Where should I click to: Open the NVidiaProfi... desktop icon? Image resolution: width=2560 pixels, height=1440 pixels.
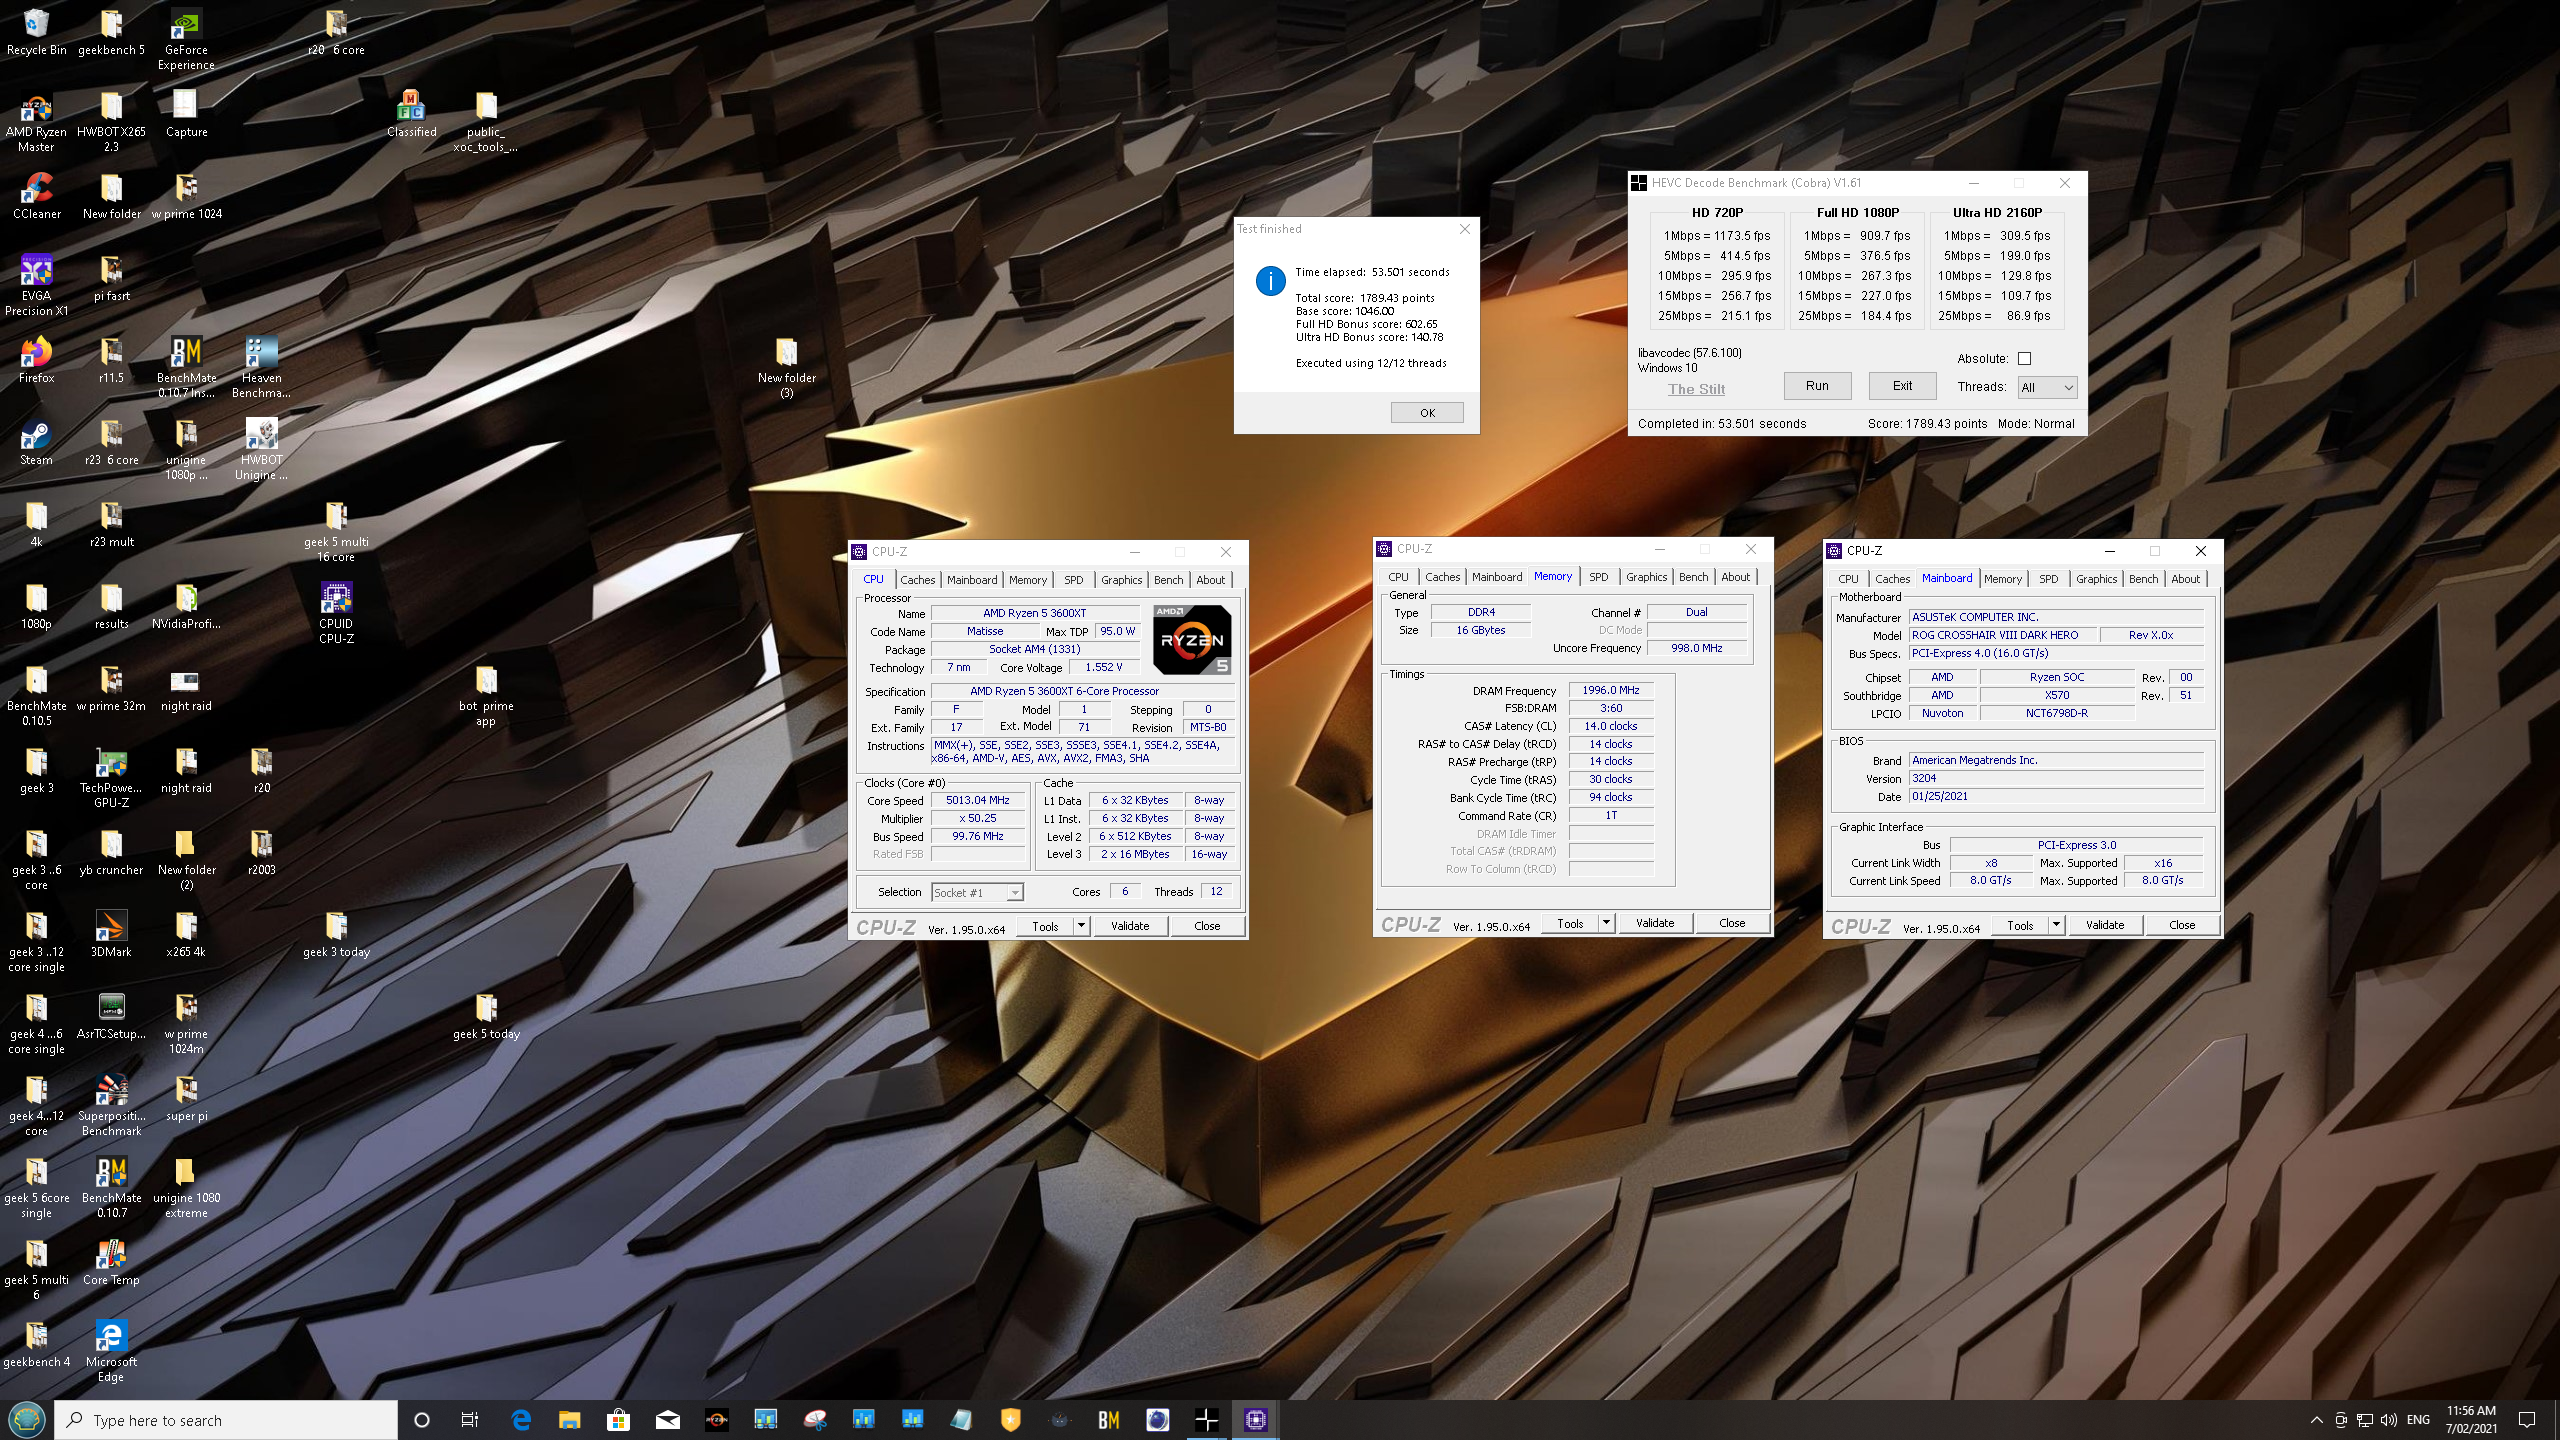[186, 606]
